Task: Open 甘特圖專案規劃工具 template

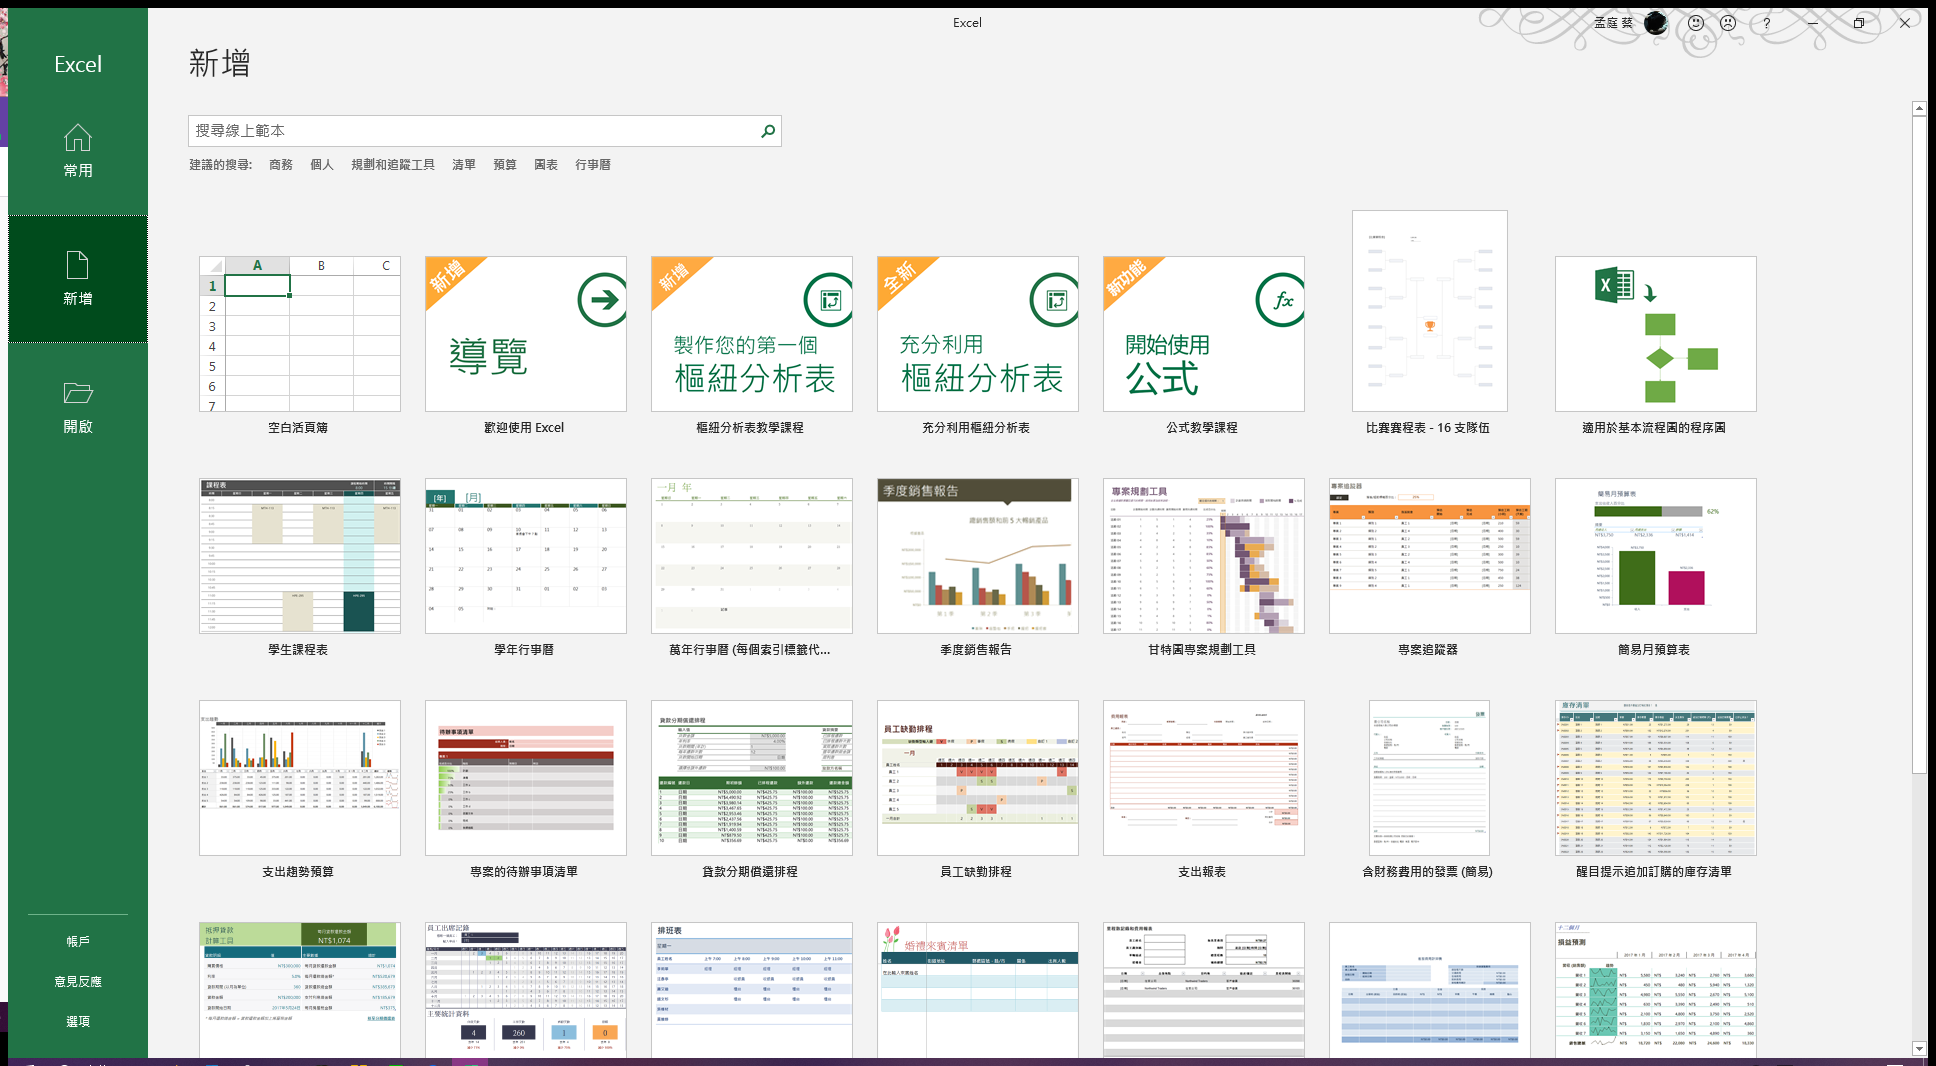Action: click(x=1204, y=556)
